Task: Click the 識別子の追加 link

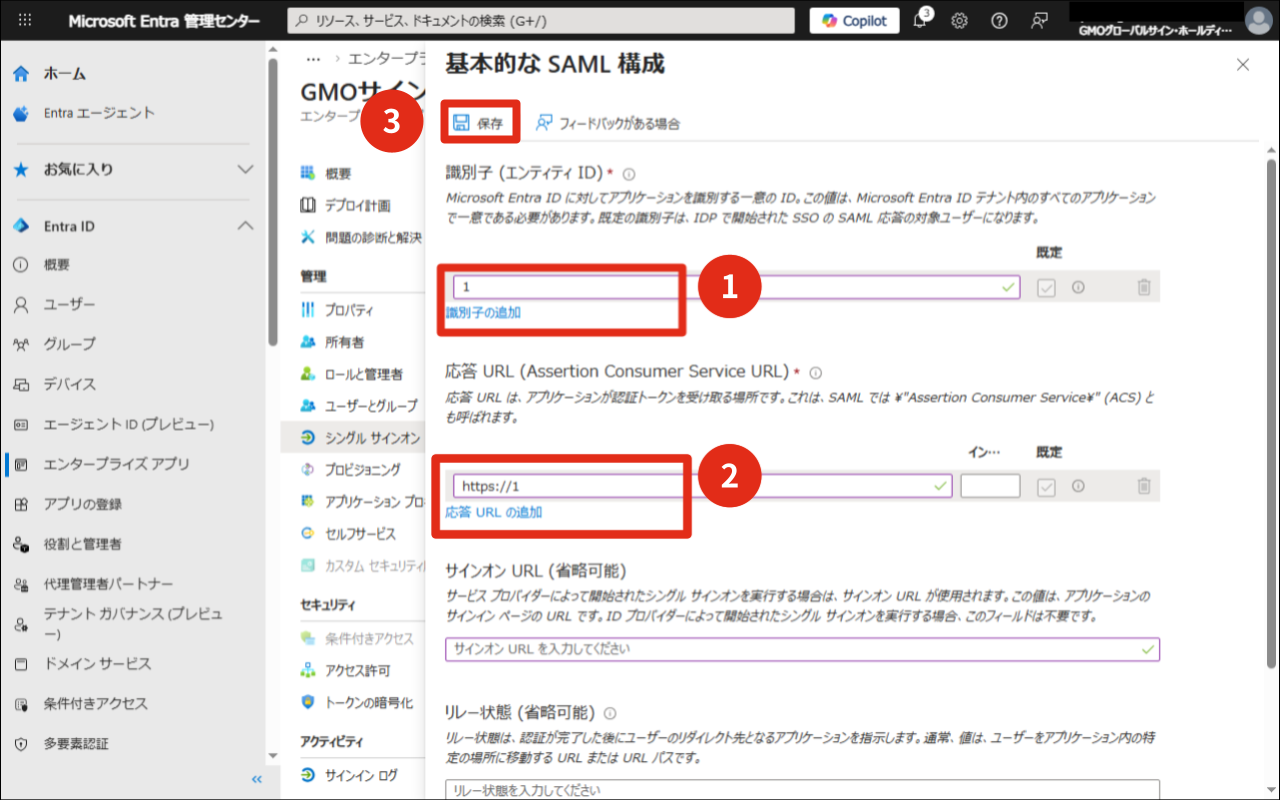Action: click(x=483, y=312)
